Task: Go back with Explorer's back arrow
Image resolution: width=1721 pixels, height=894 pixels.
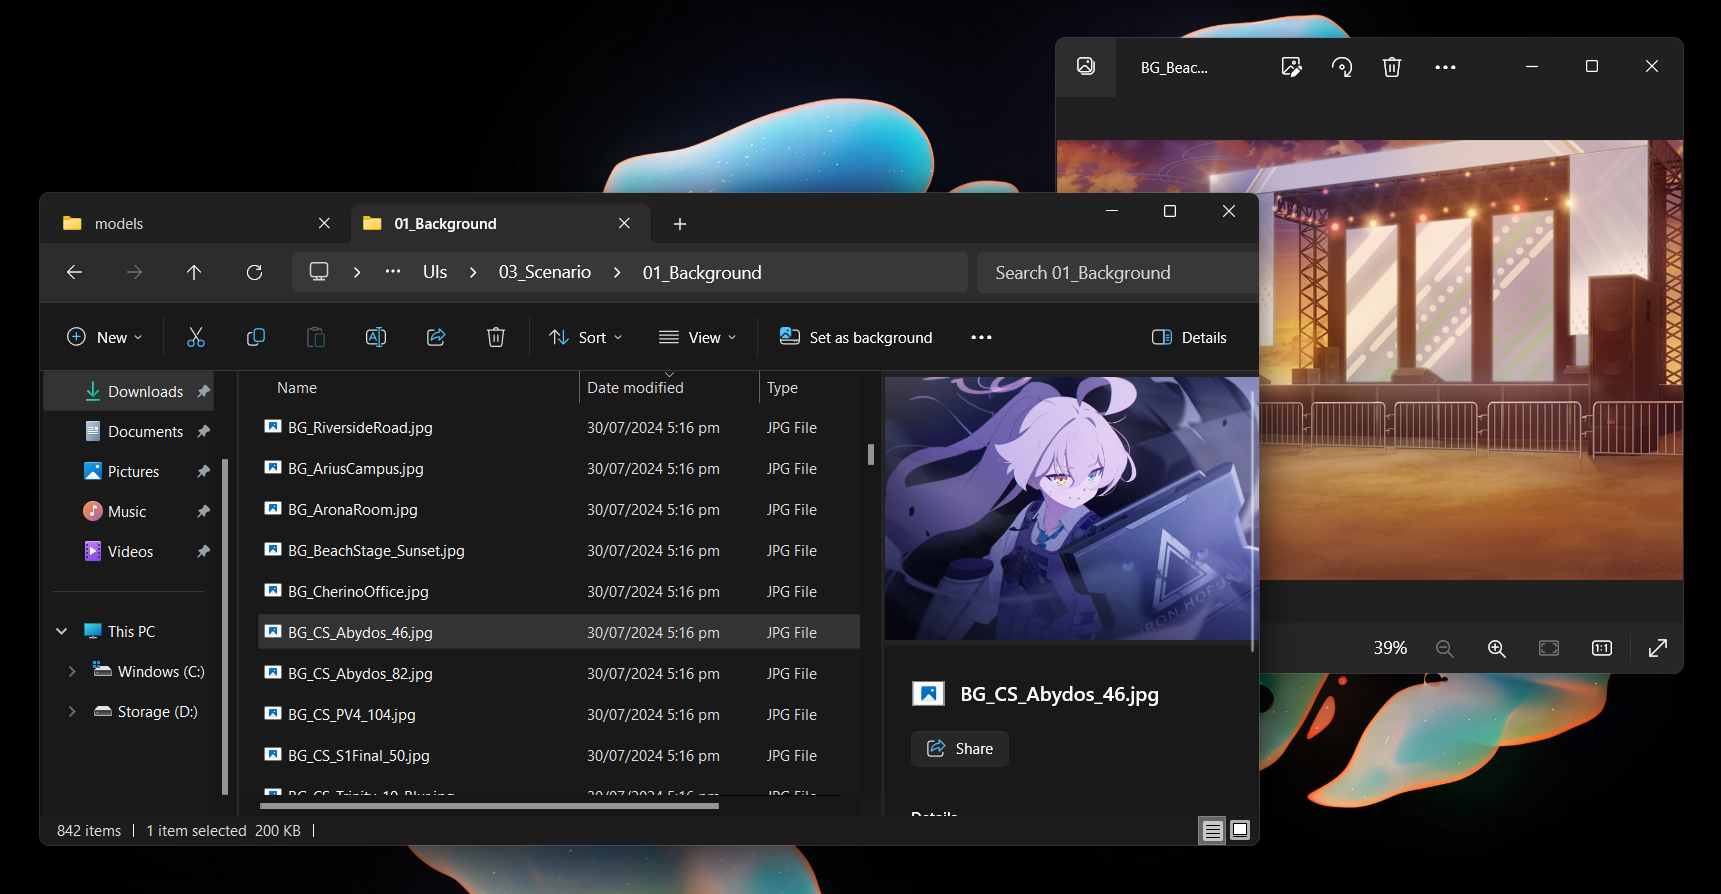Action: point(74,272)
